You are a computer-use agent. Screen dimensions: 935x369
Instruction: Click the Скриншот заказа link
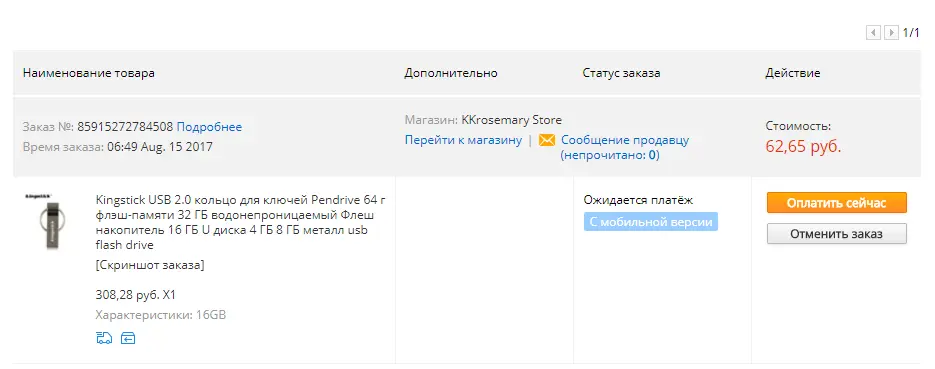(x=150, y=265)
